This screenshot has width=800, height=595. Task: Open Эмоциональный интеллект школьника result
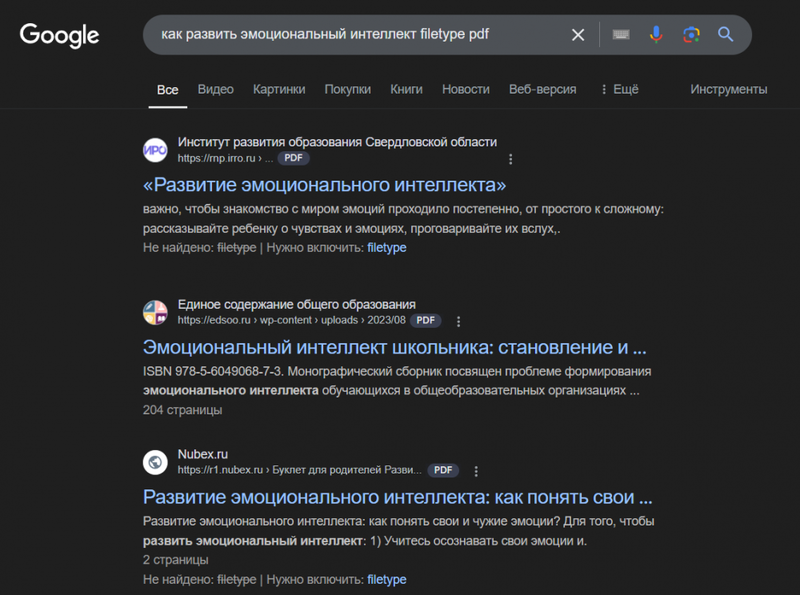pyautogui.click(x=394, y=347)
